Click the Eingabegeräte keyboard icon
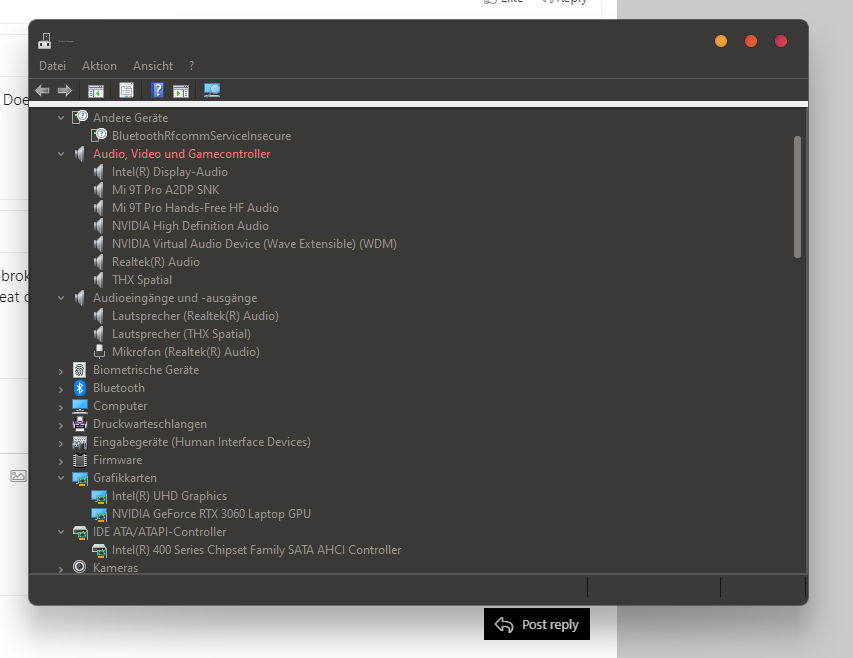The height and width of the screenshot is (658, 853). point(80,442)
